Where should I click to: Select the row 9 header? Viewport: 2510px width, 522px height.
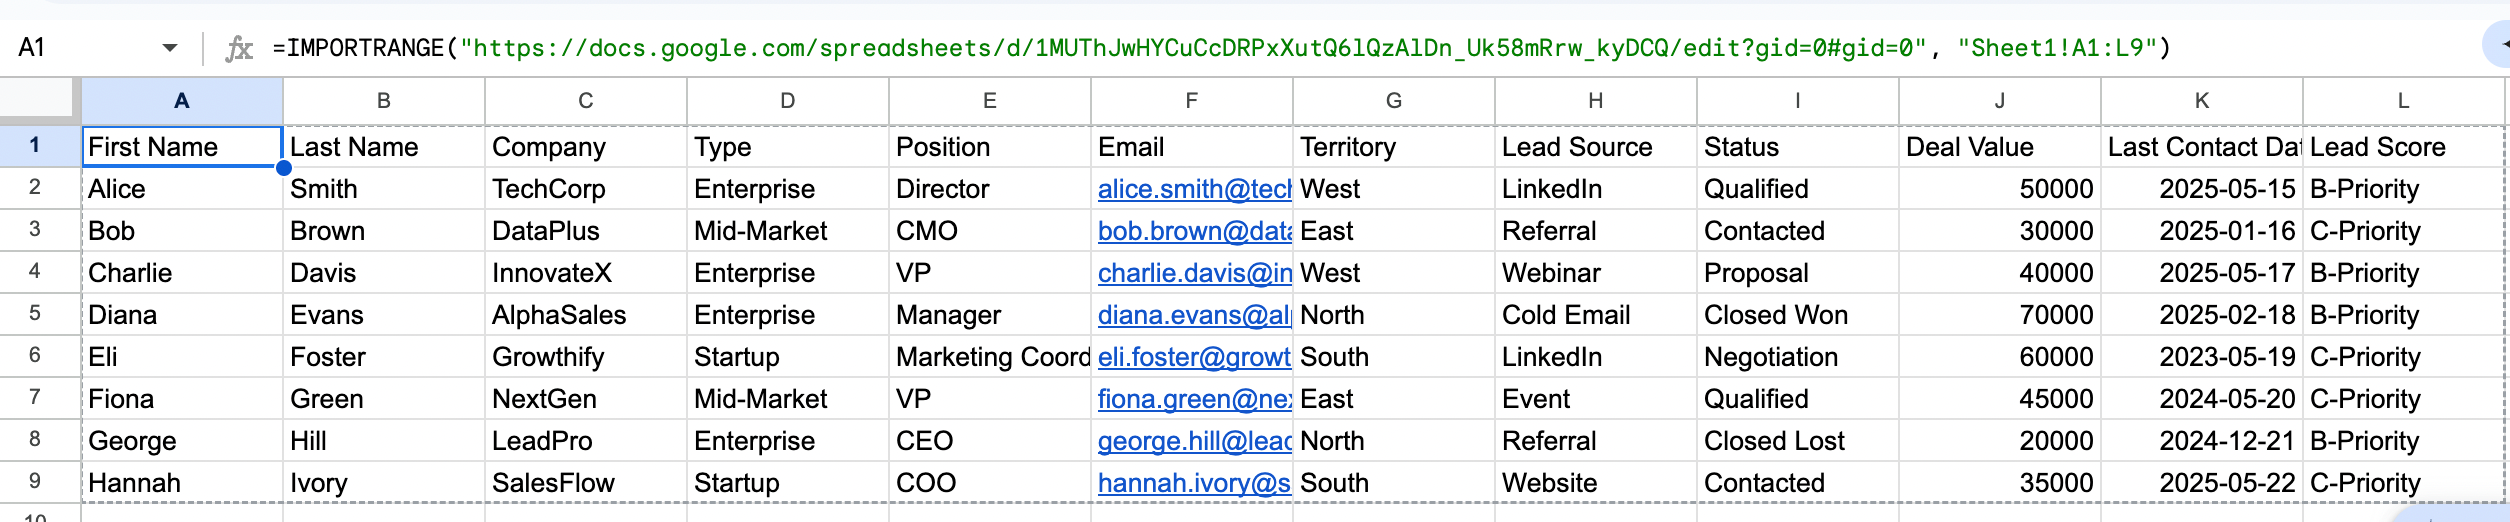(x=36, y=482)
